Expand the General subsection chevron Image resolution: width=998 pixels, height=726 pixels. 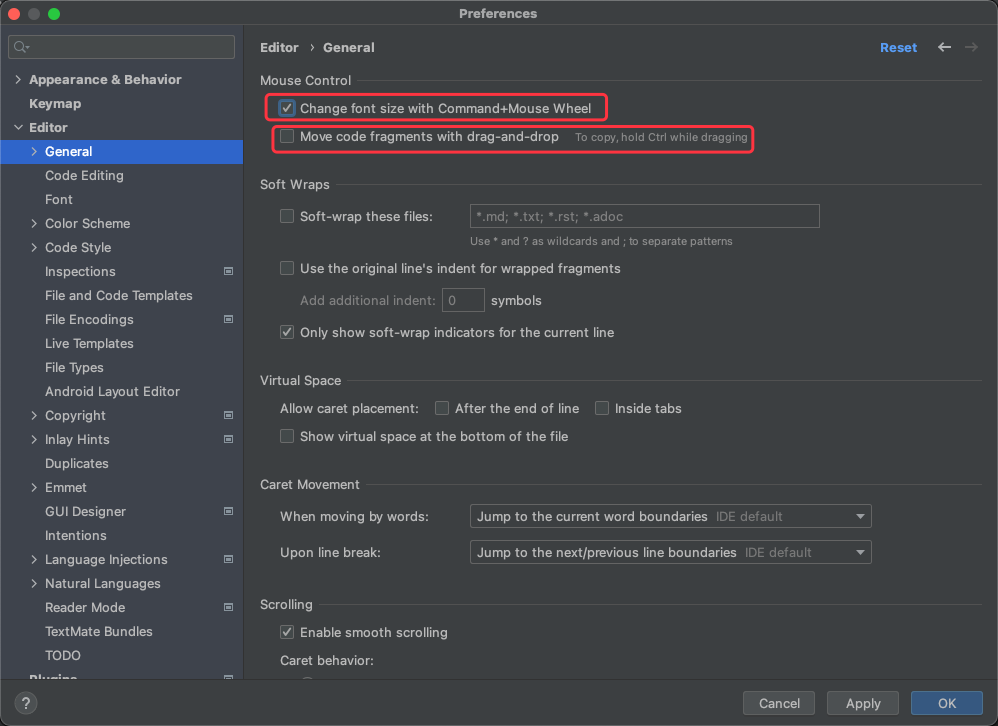pyautogui.click(x=34, y=151)
